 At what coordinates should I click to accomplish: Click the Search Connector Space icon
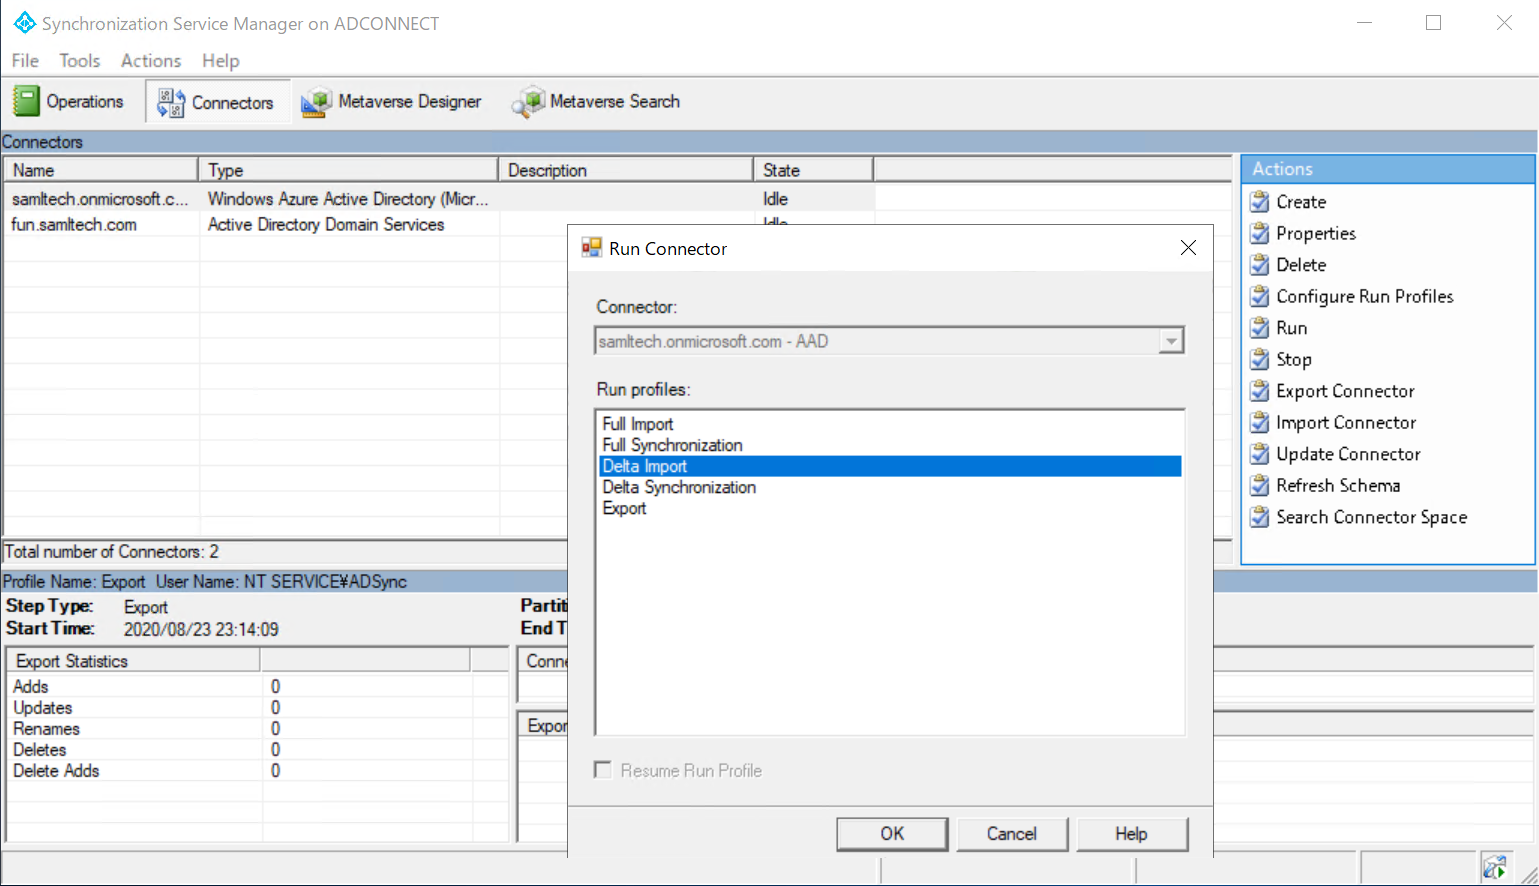[1260, 517]
